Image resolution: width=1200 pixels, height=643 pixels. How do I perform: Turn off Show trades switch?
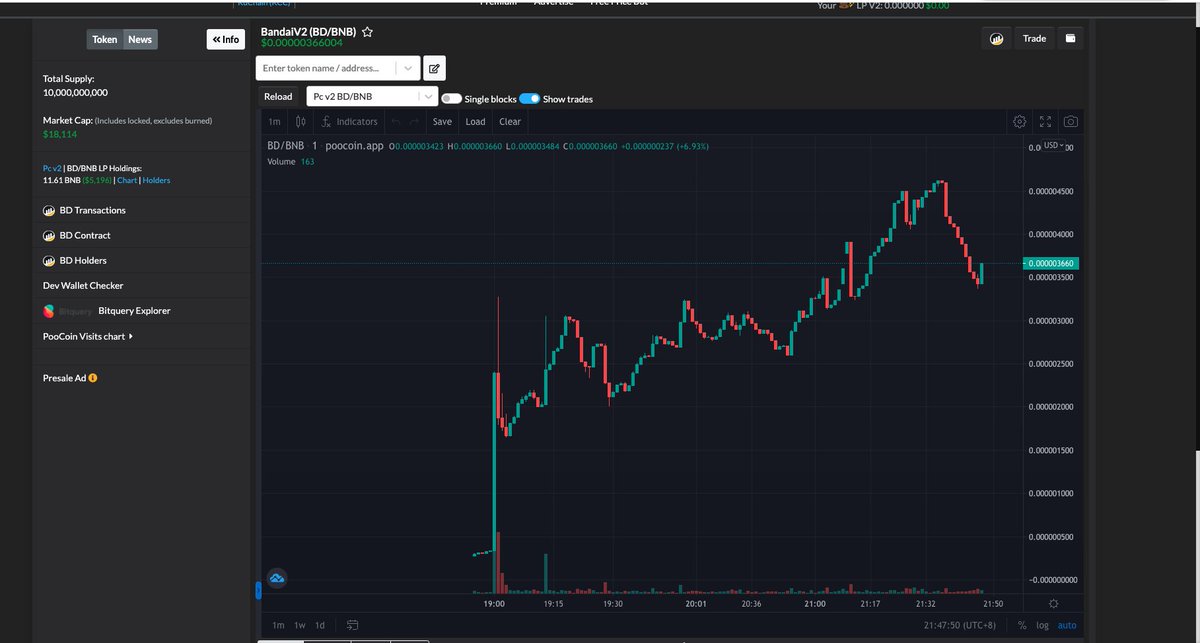pyautogui.click(x=530, y=99)
